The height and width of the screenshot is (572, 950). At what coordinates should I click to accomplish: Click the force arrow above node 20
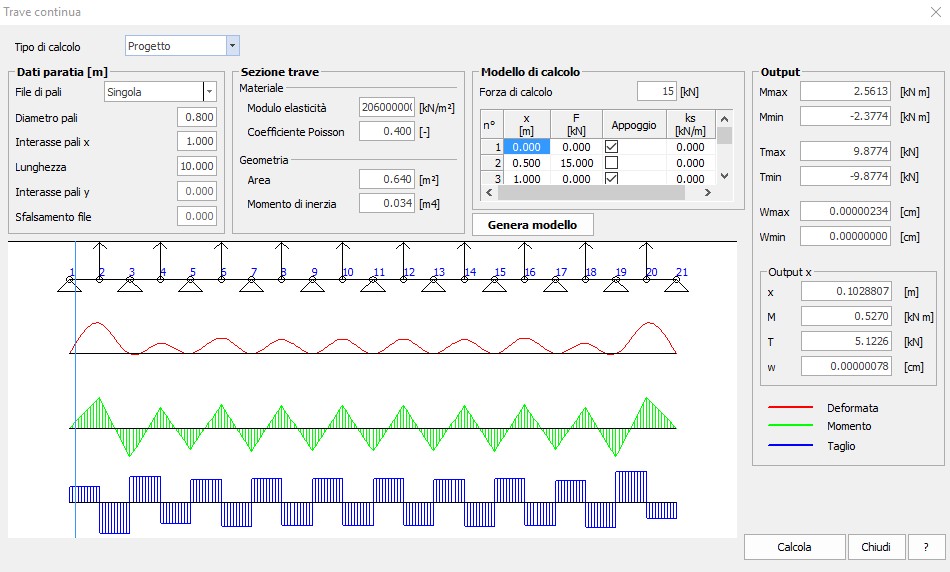648,259
